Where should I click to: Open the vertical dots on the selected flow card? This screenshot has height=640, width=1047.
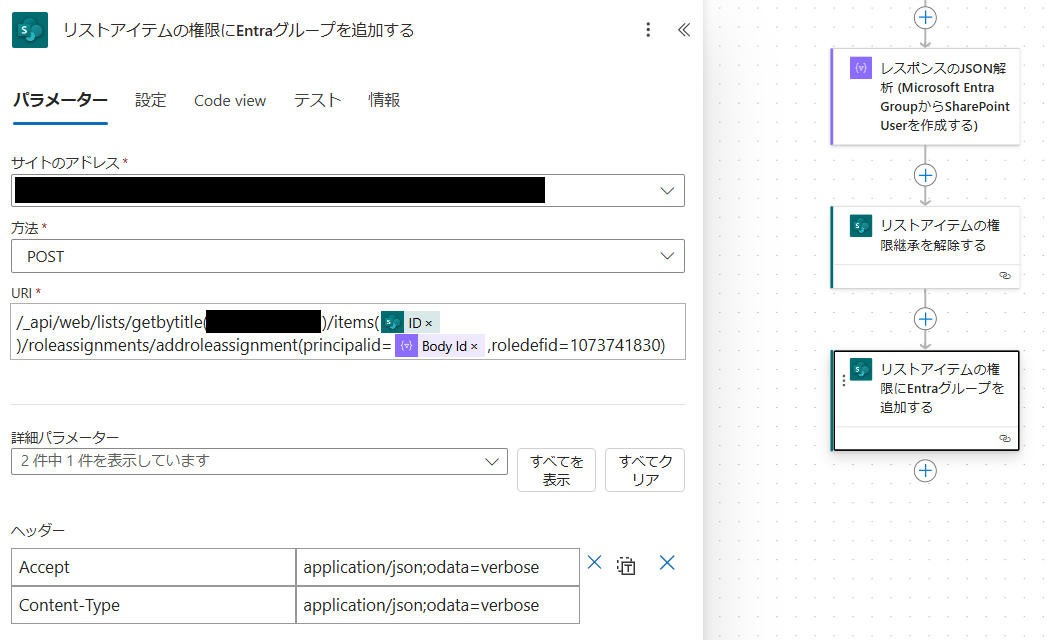pyautogui.click(x=844, y=380)
